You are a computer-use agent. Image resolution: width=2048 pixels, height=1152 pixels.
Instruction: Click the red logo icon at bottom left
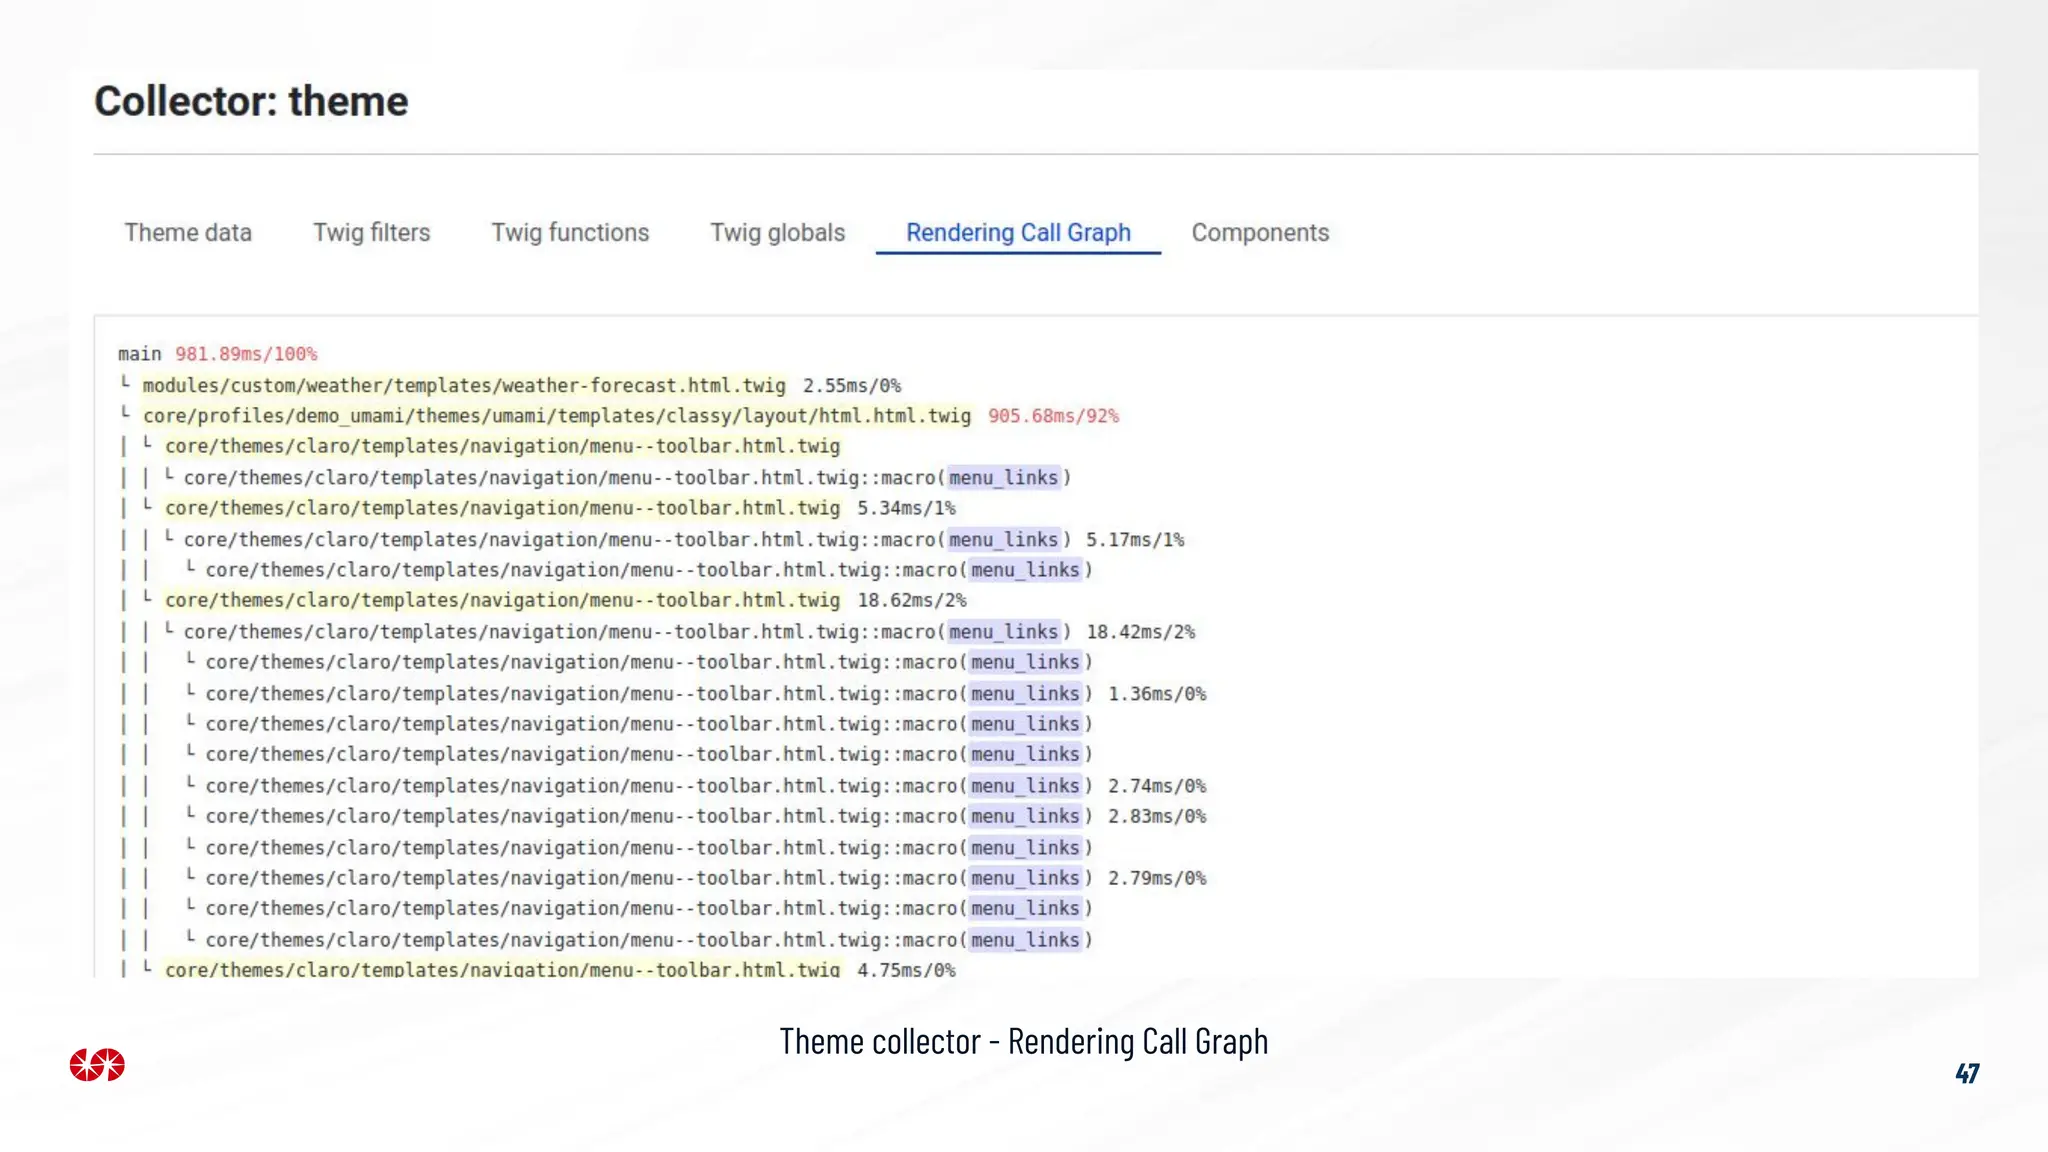[x=97, y=1065]
